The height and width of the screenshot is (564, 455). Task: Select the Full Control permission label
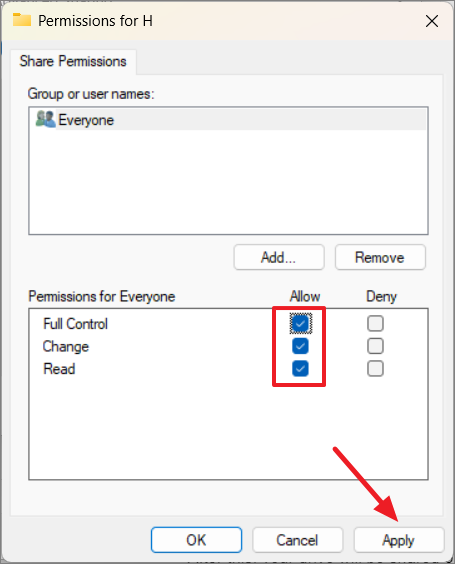[76, 324]
